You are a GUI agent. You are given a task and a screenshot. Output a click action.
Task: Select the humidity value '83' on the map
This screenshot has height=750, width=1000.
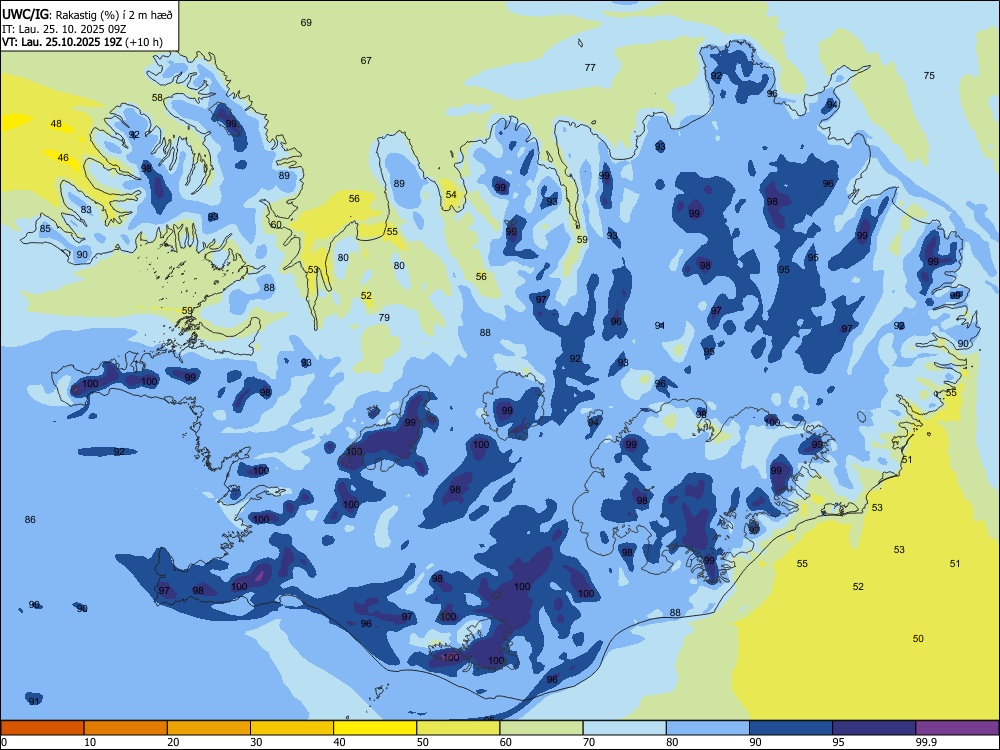86,210
